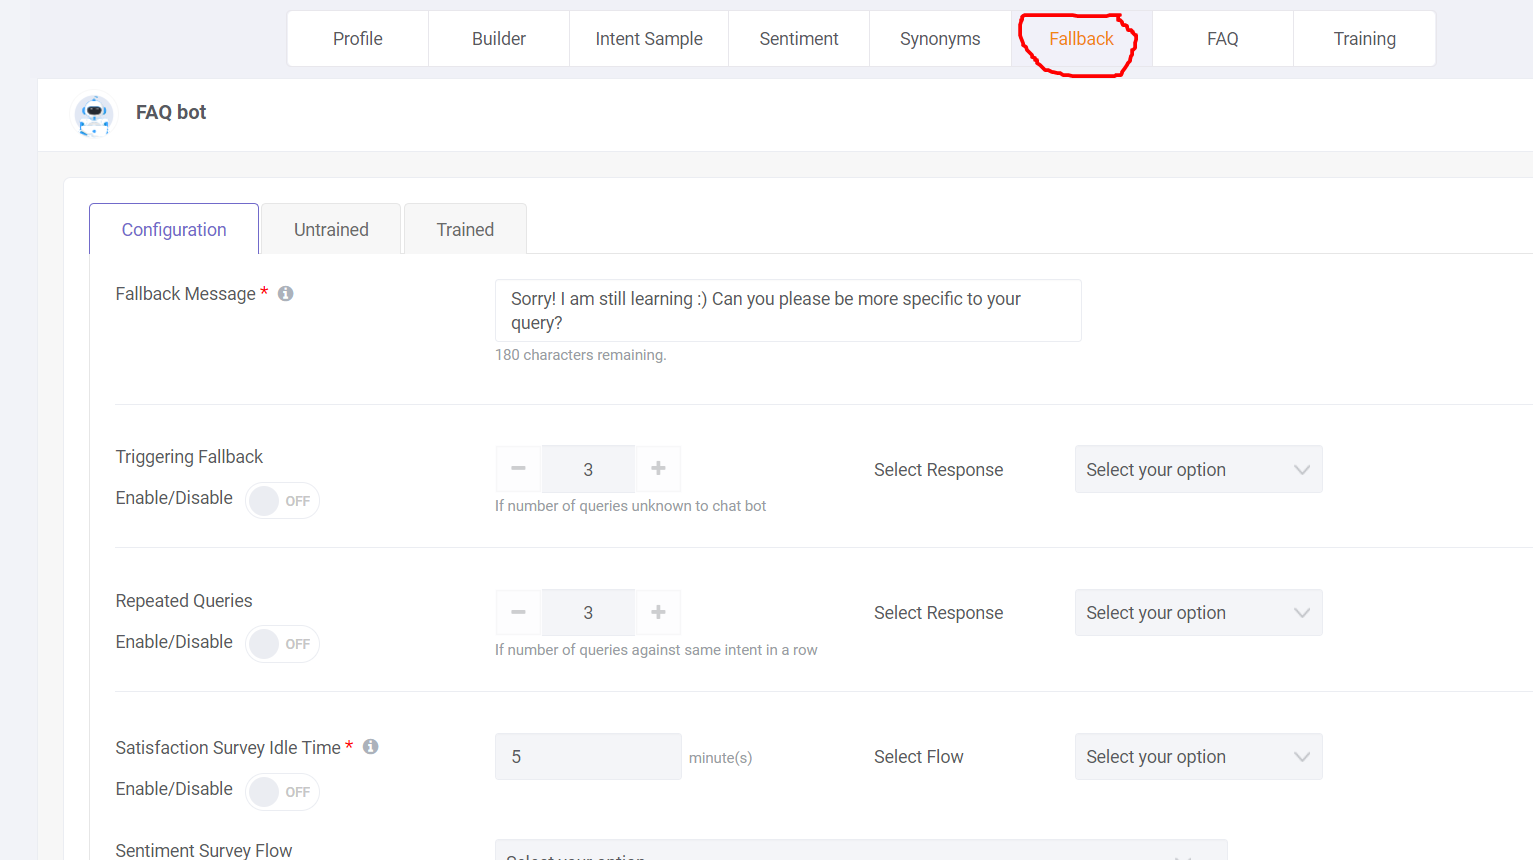Open the Synonyms tab
This screenshot has width=1533, height=860.
[x=940, y=39]
